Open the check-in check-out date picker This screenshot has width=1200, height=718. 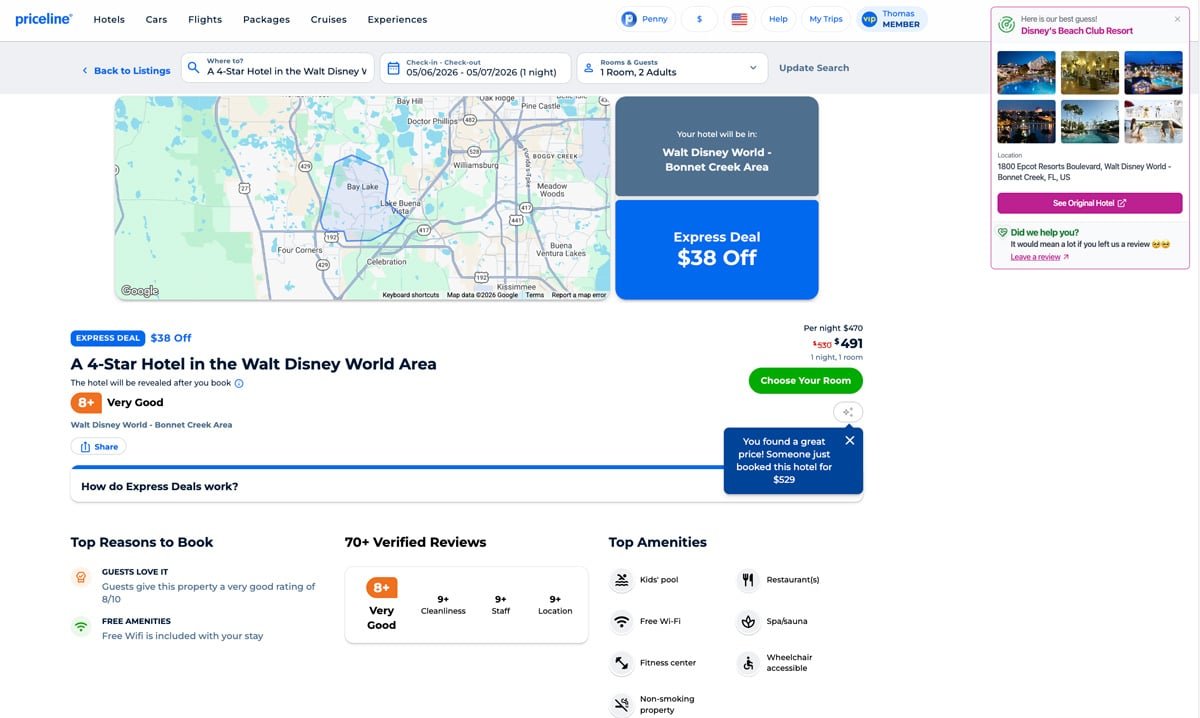coord(476,68)
